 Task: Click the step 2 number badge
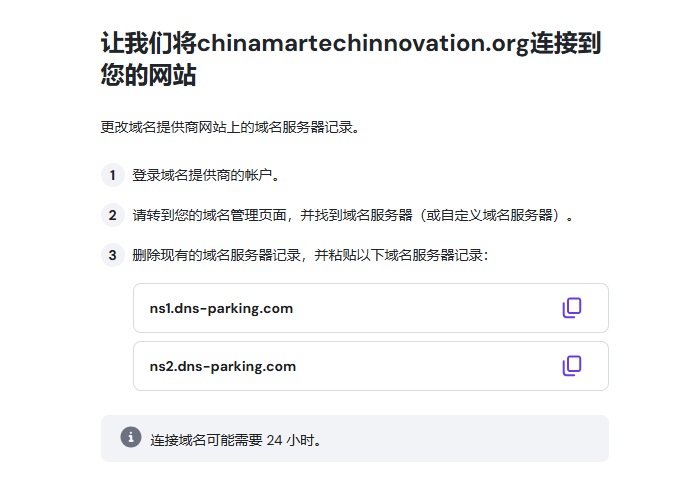113,215
